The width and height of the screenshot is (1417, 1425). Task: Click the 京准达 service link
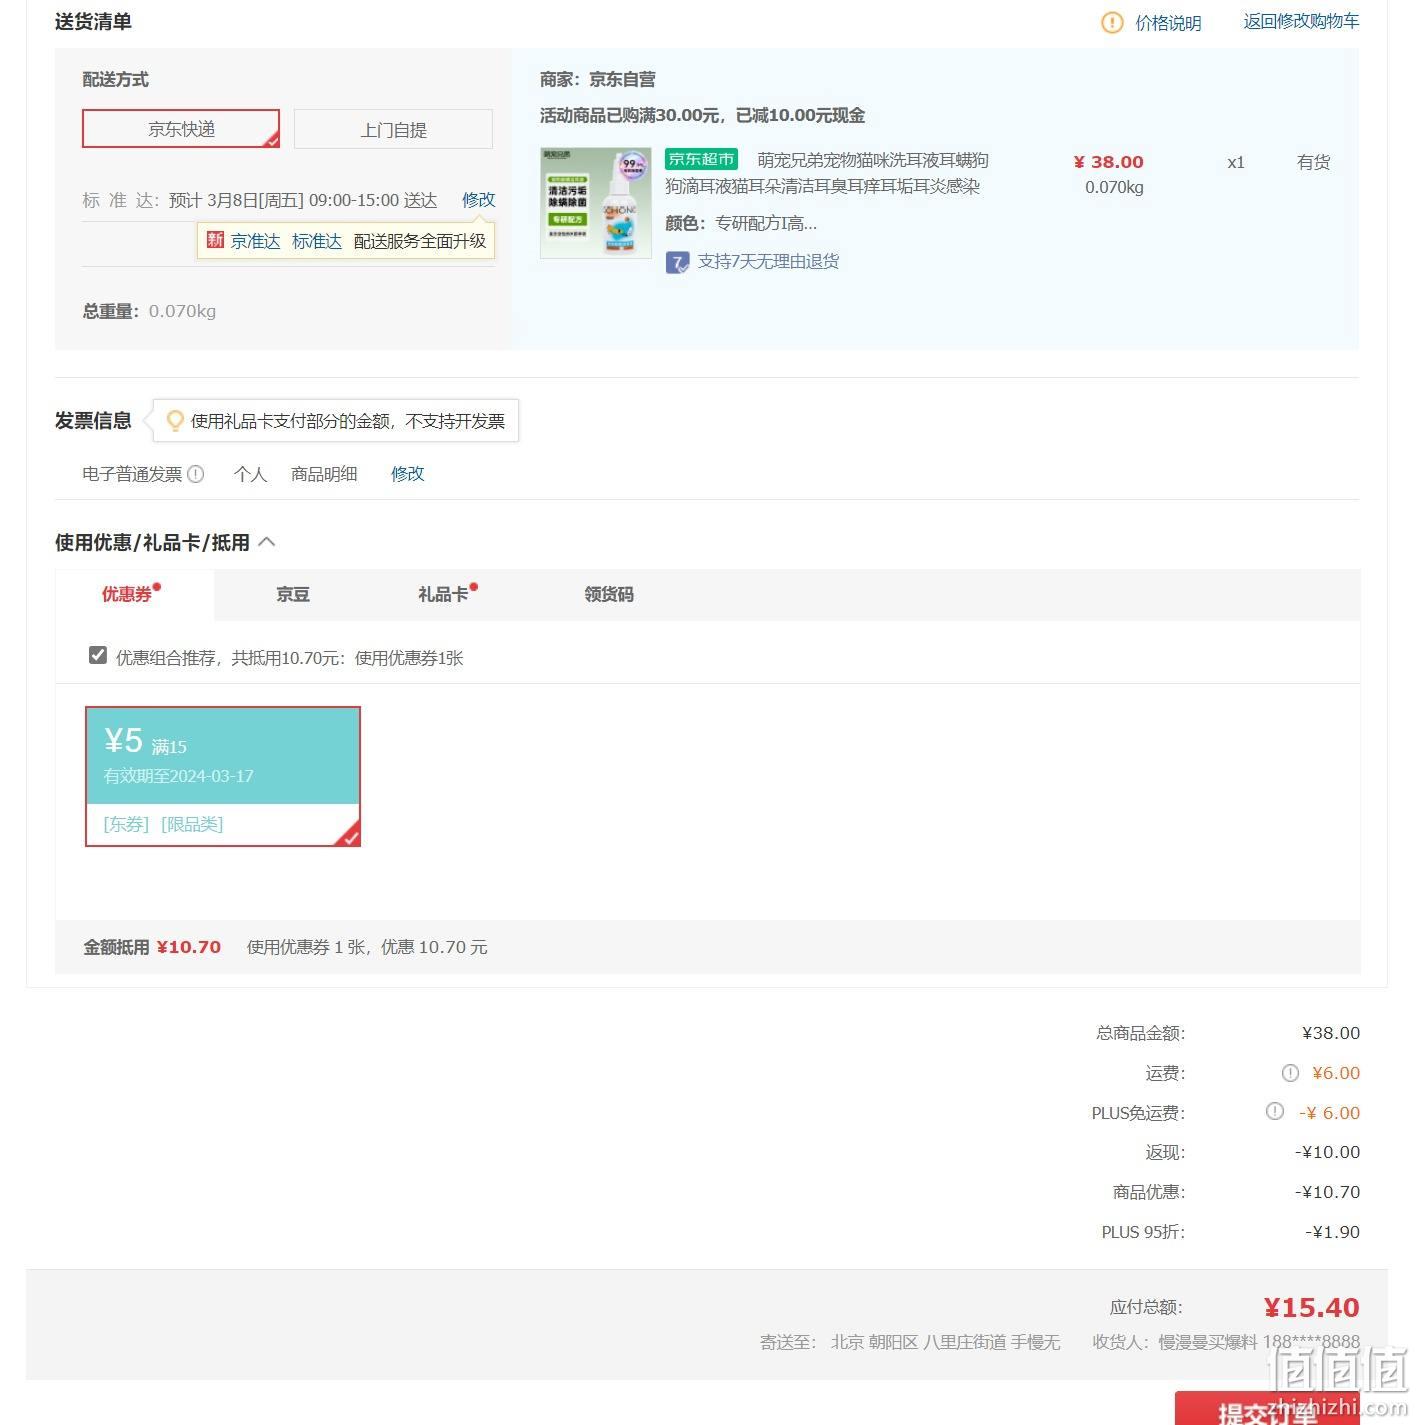tap(255, 241)
